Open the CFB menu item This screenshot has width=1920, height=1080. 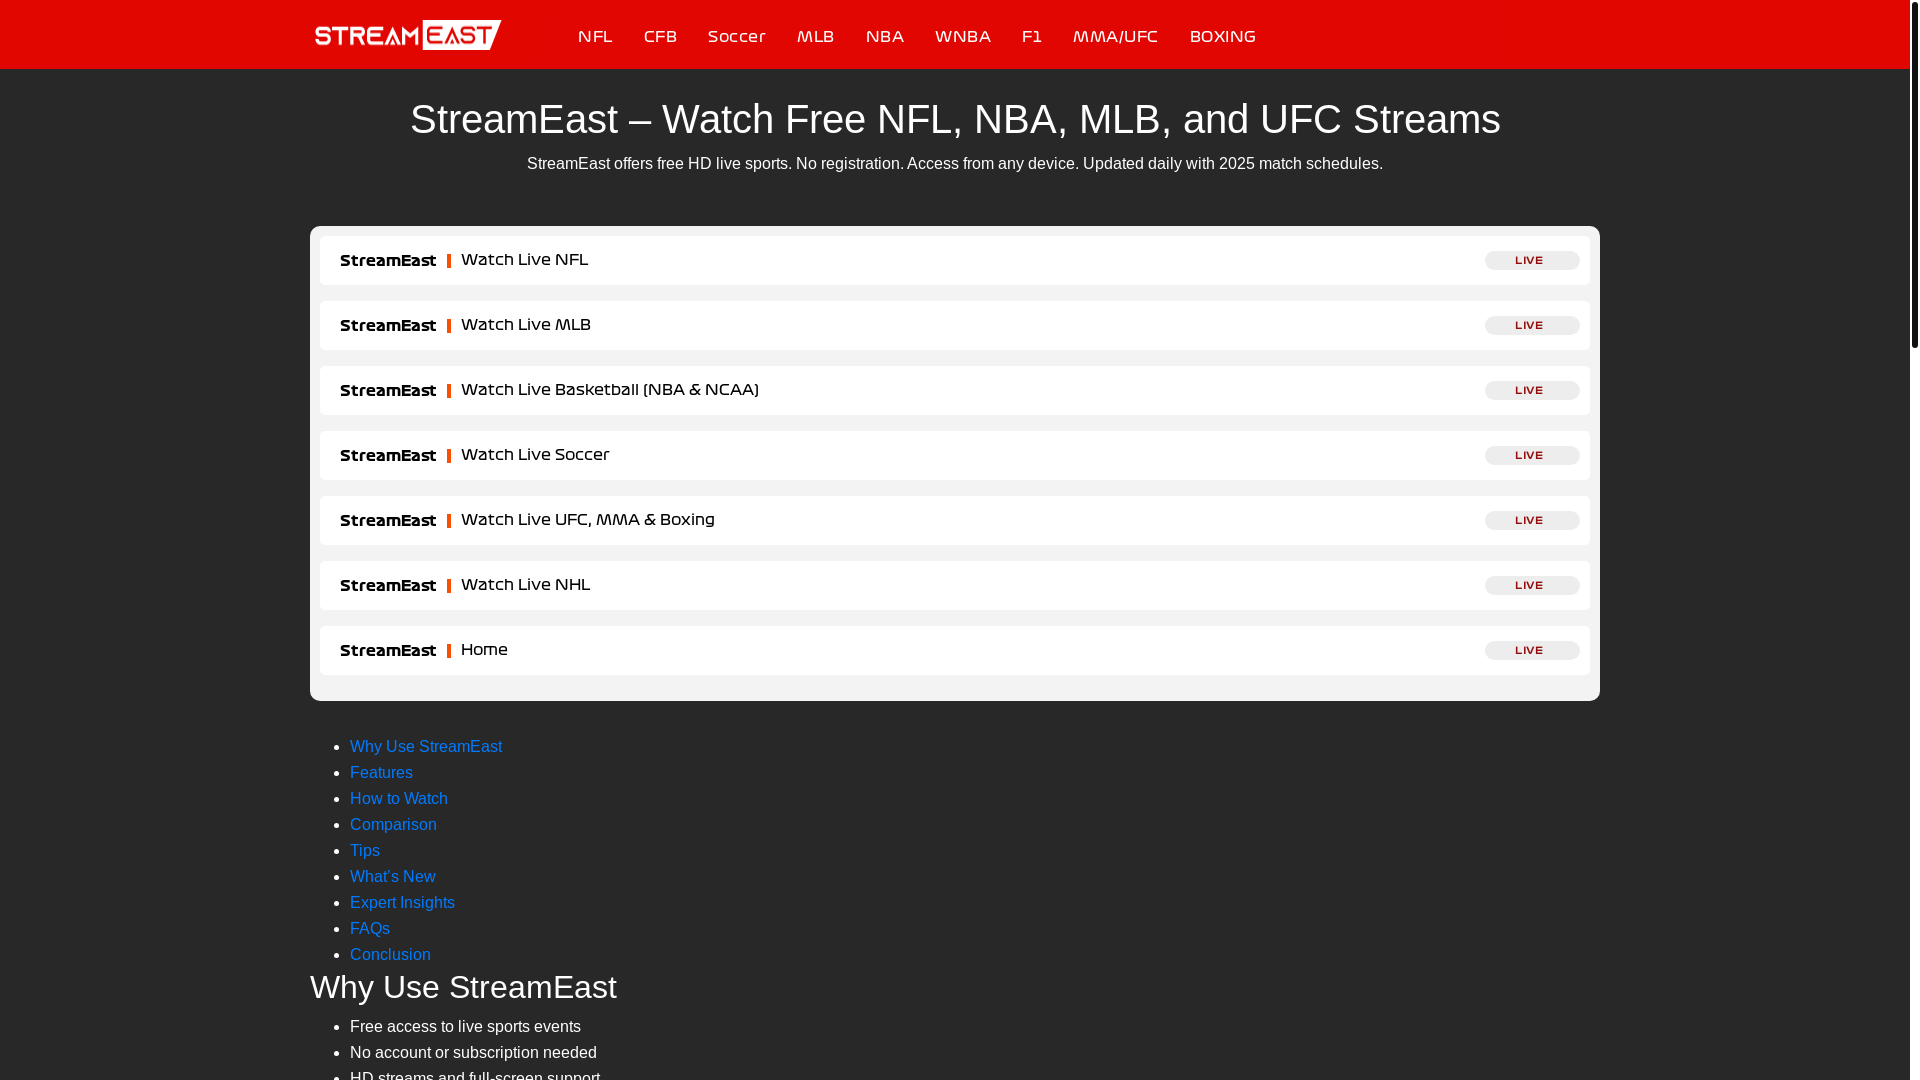[660, 37]
